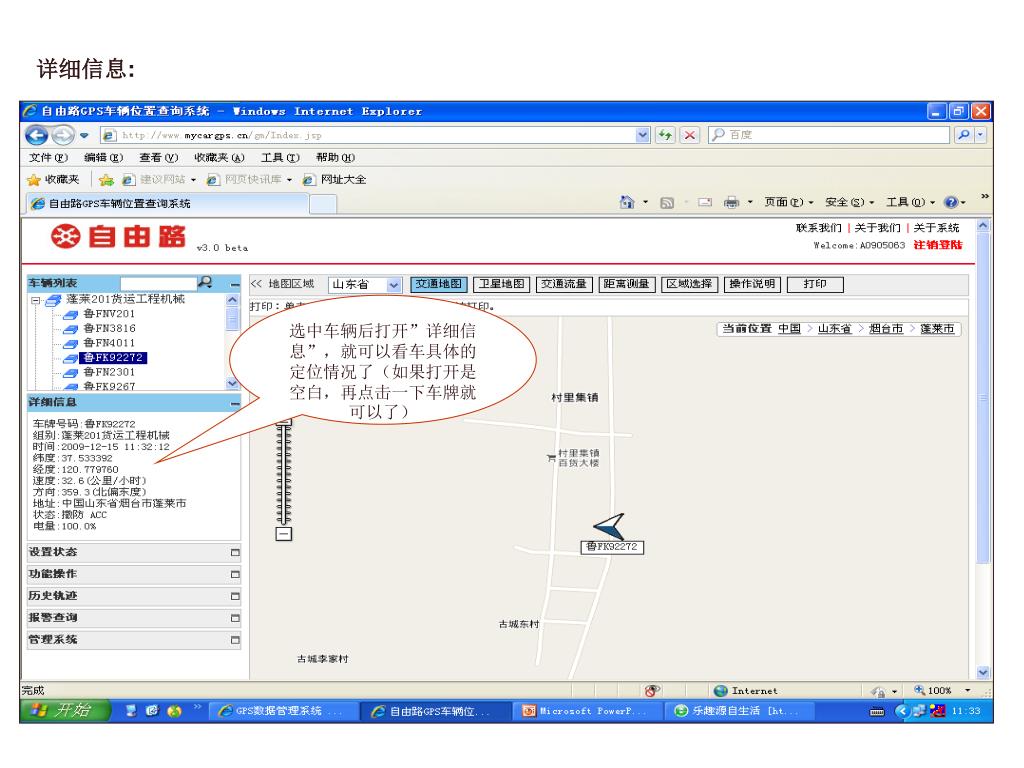Click the stop loading X icon
This screenshot has width=1024, height=768.
tap(690, 135)
